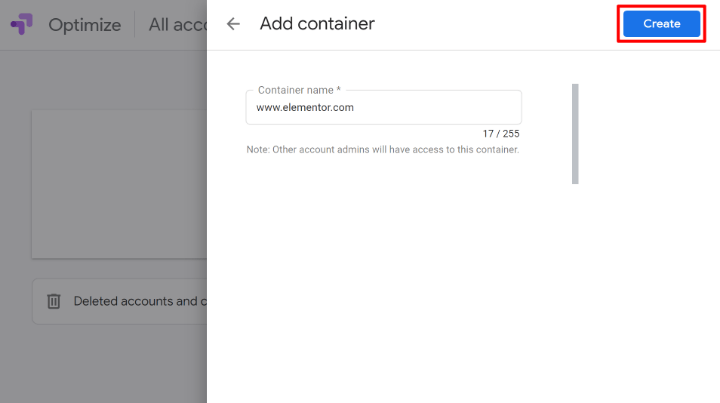Click the 17 / 255 character counter
Viewport: 720px width, 403px height.
point(500,134)
